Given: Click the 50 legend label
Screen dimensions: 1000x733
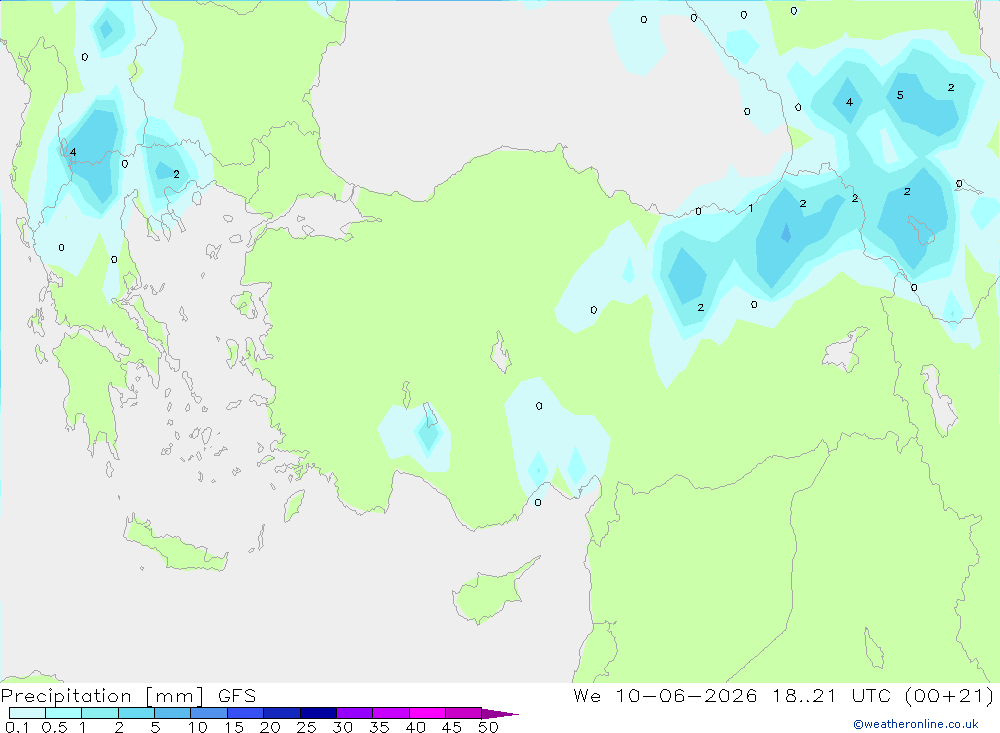Looking at the screenshot, I should tap(489, 727).
